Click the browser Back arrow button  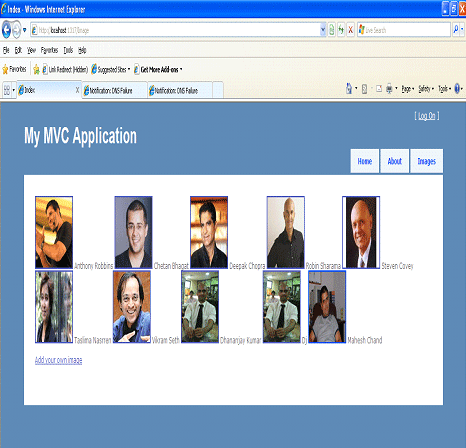[6, 30]
